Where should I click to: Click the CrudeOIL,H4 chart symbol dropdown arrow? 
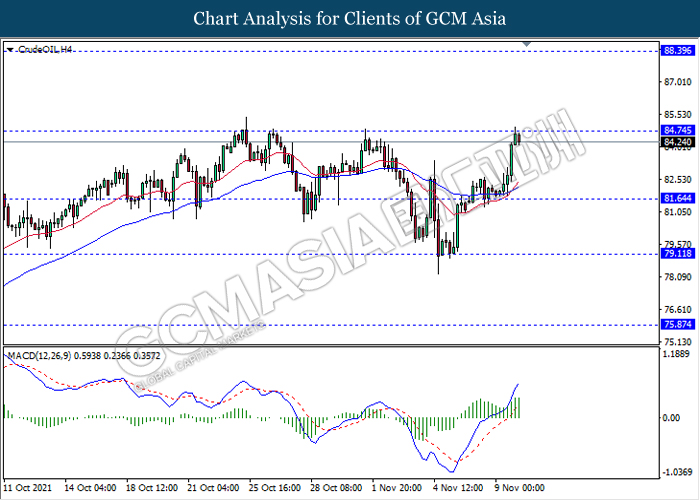[x=10, y=50]
